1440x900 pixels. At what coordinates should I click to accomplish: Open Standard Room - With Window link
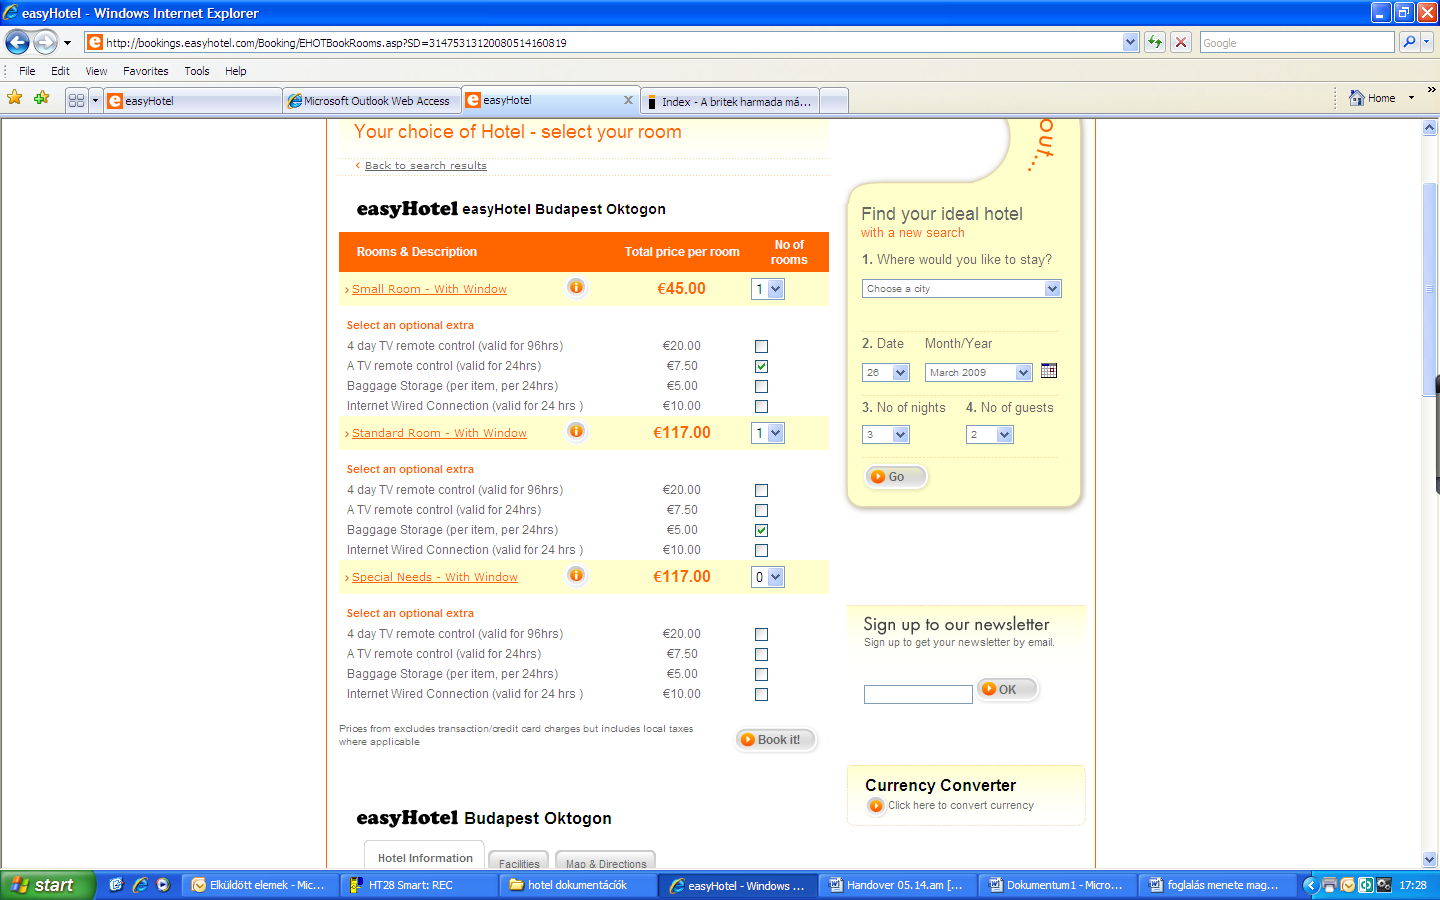click(439, 433)
